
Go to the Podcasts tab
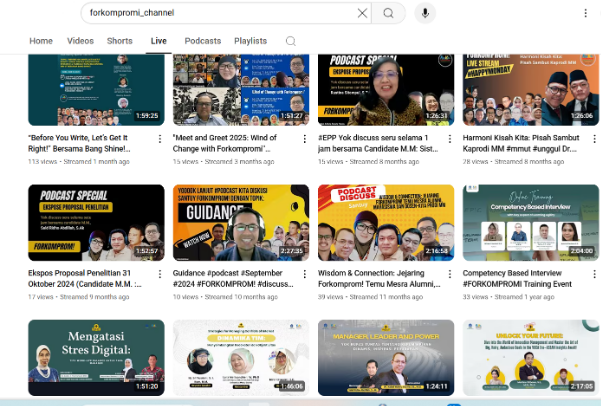tap(202, 41)
